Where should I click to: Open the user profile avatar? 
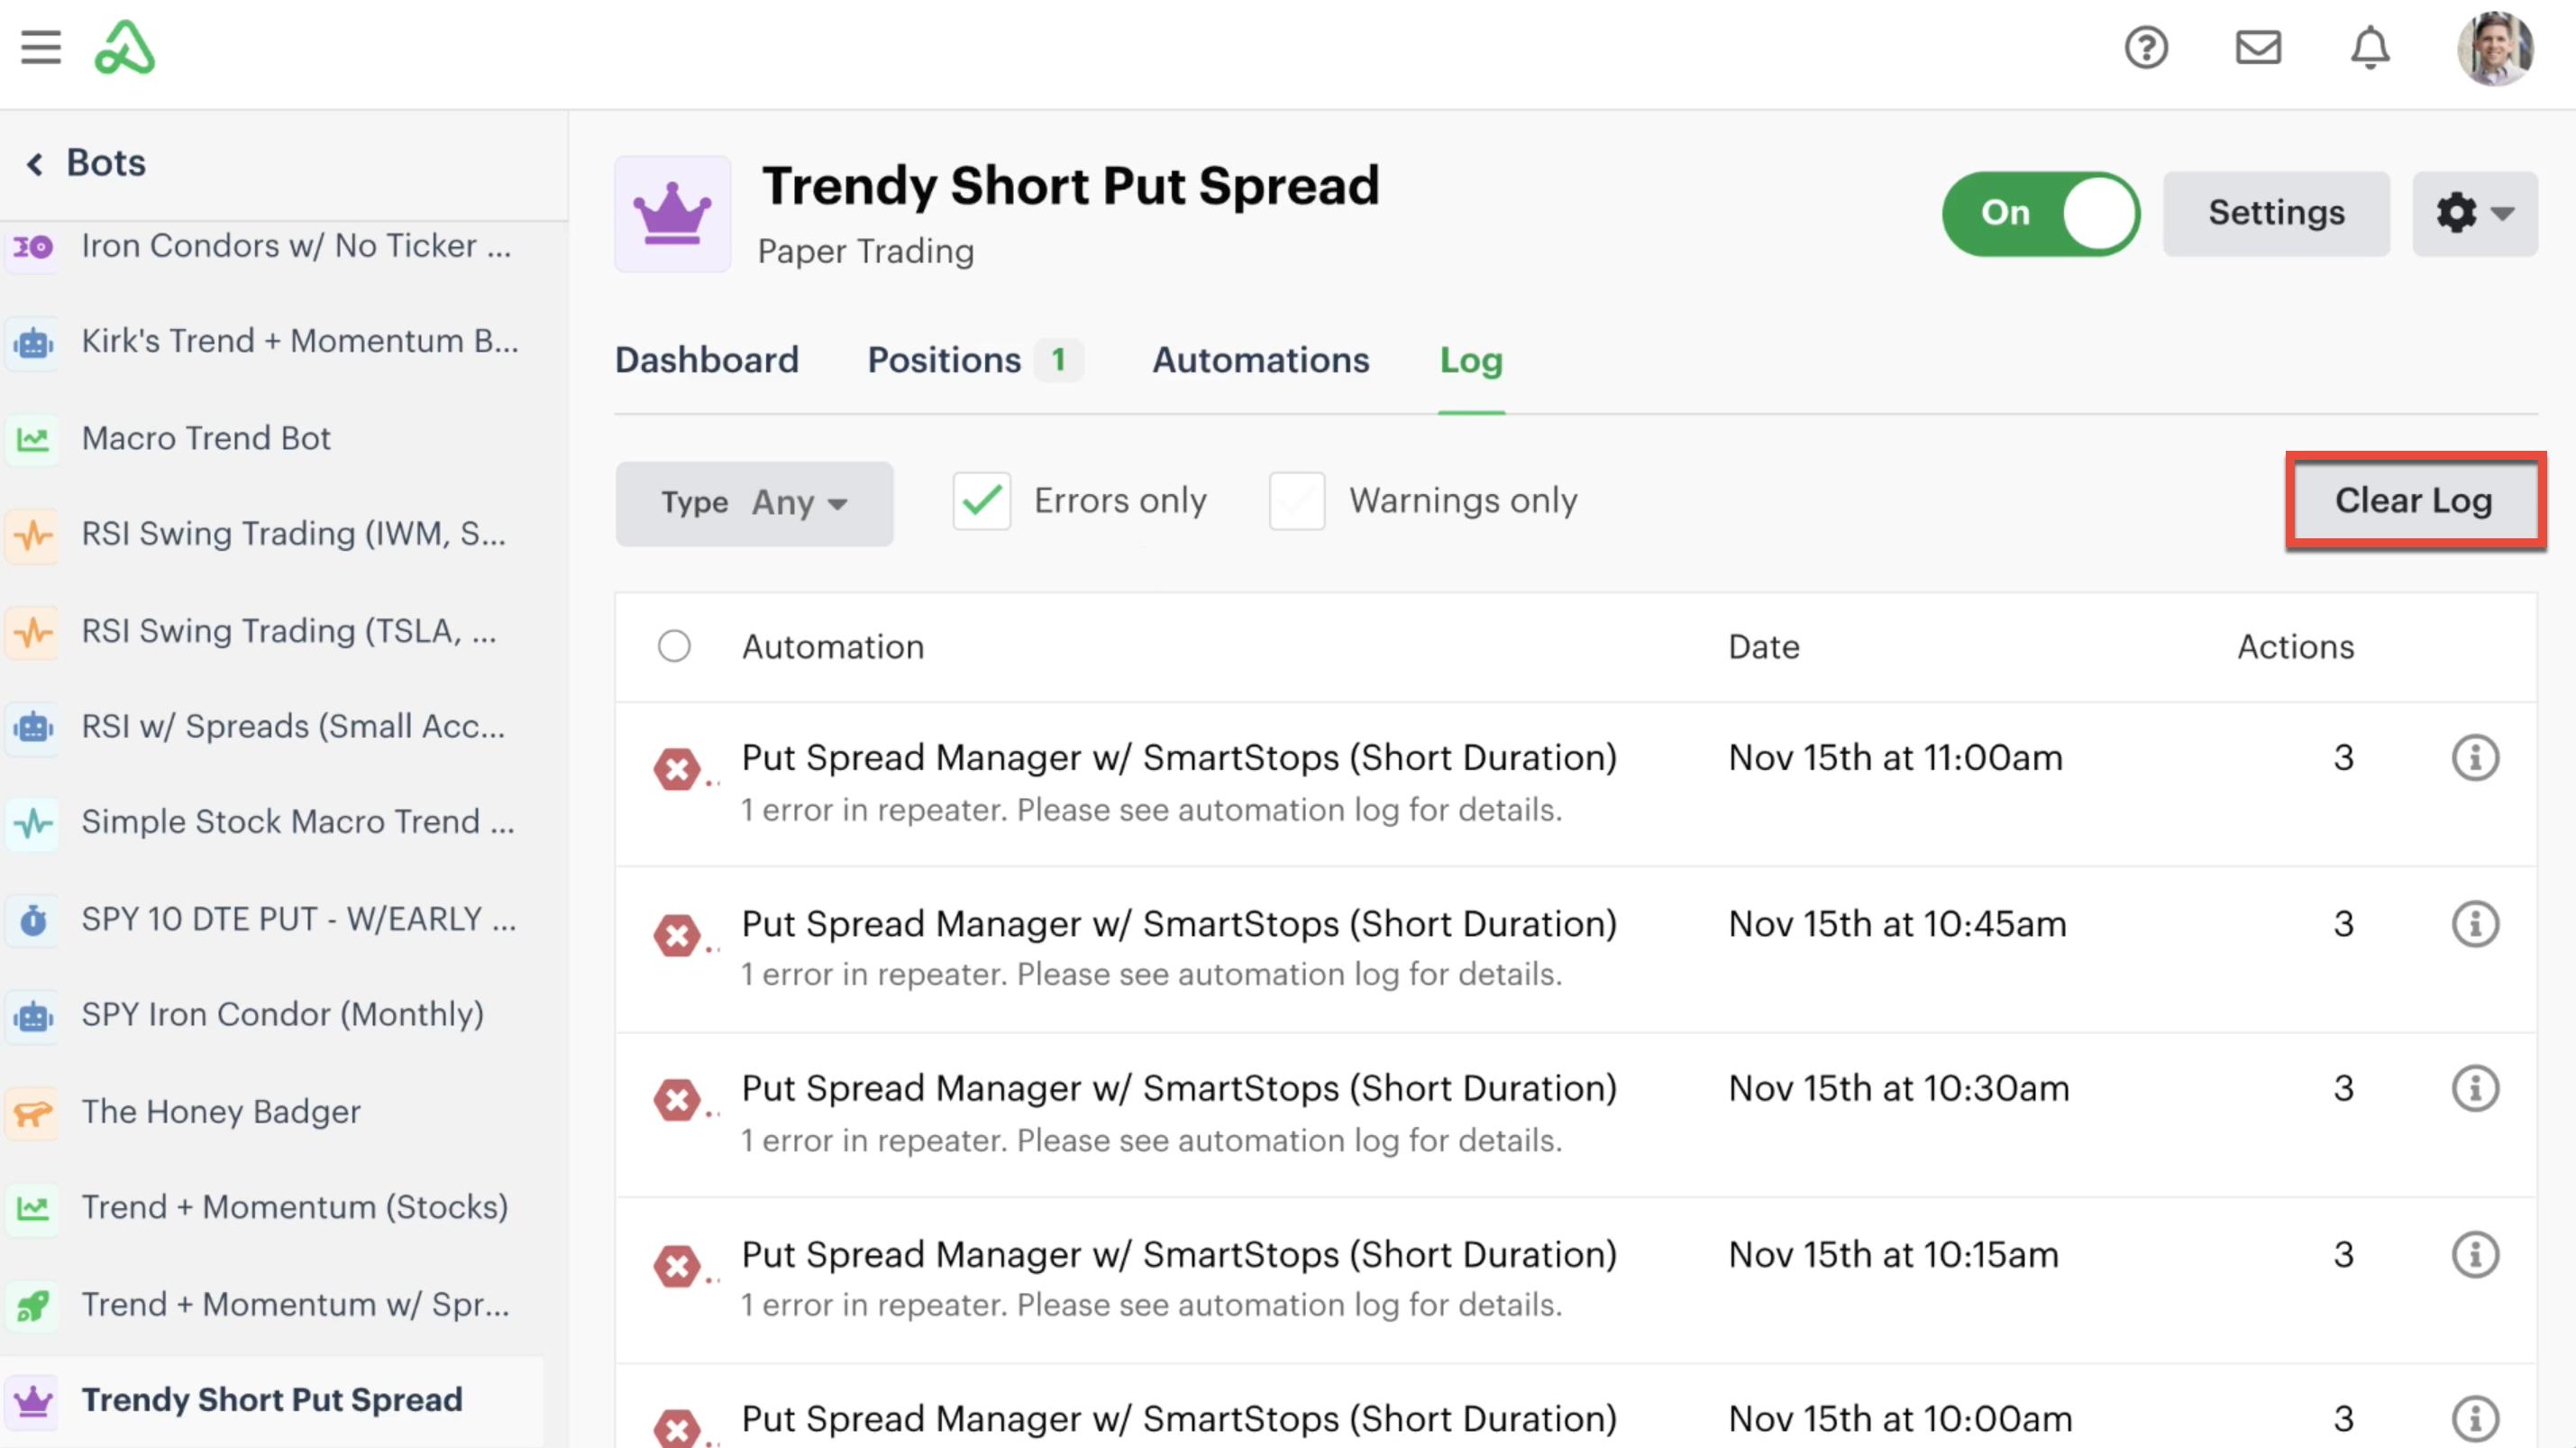pyautogui.click(x=2495, y=47)
